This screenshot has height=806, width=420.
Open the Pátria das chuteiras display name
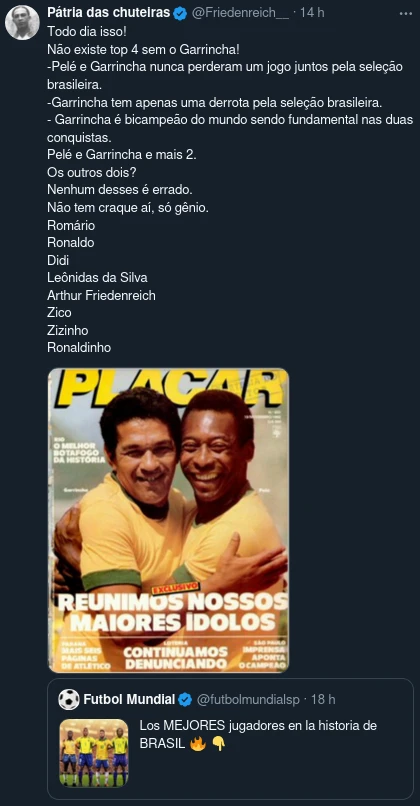[x=108, y=13]
